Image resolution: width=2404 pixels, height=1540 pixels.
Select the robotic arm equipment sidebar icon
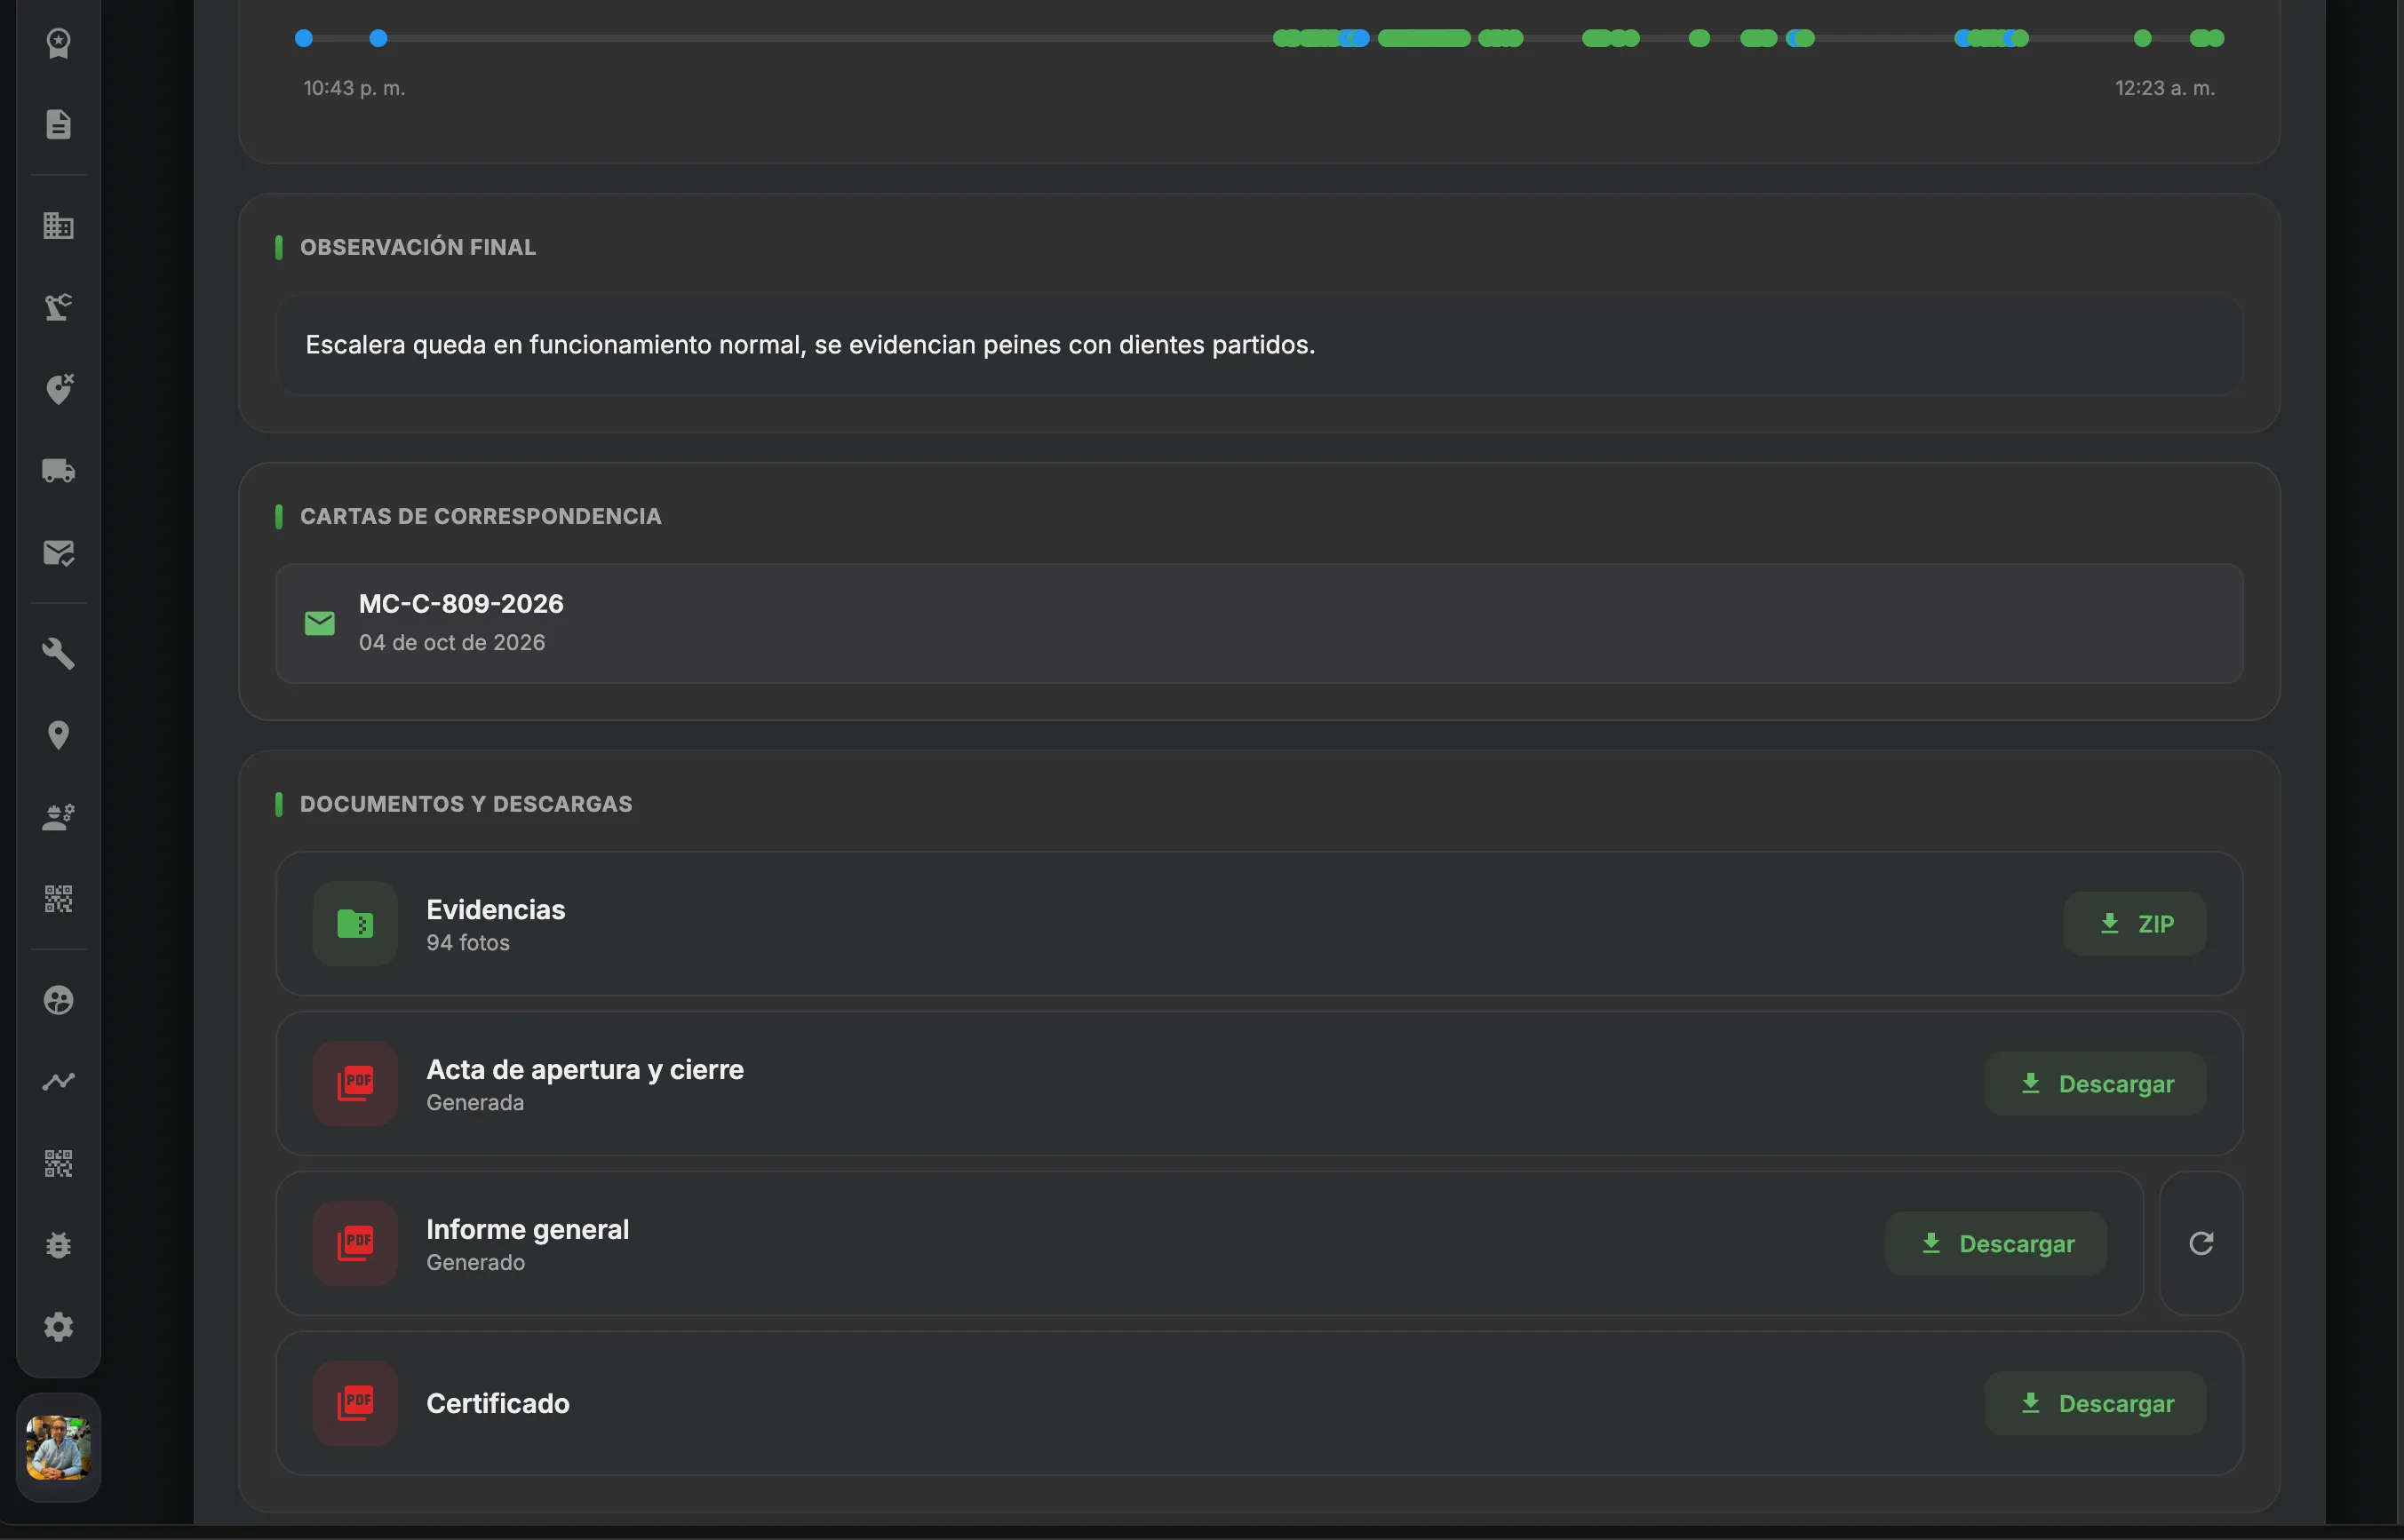coord(58,307)
